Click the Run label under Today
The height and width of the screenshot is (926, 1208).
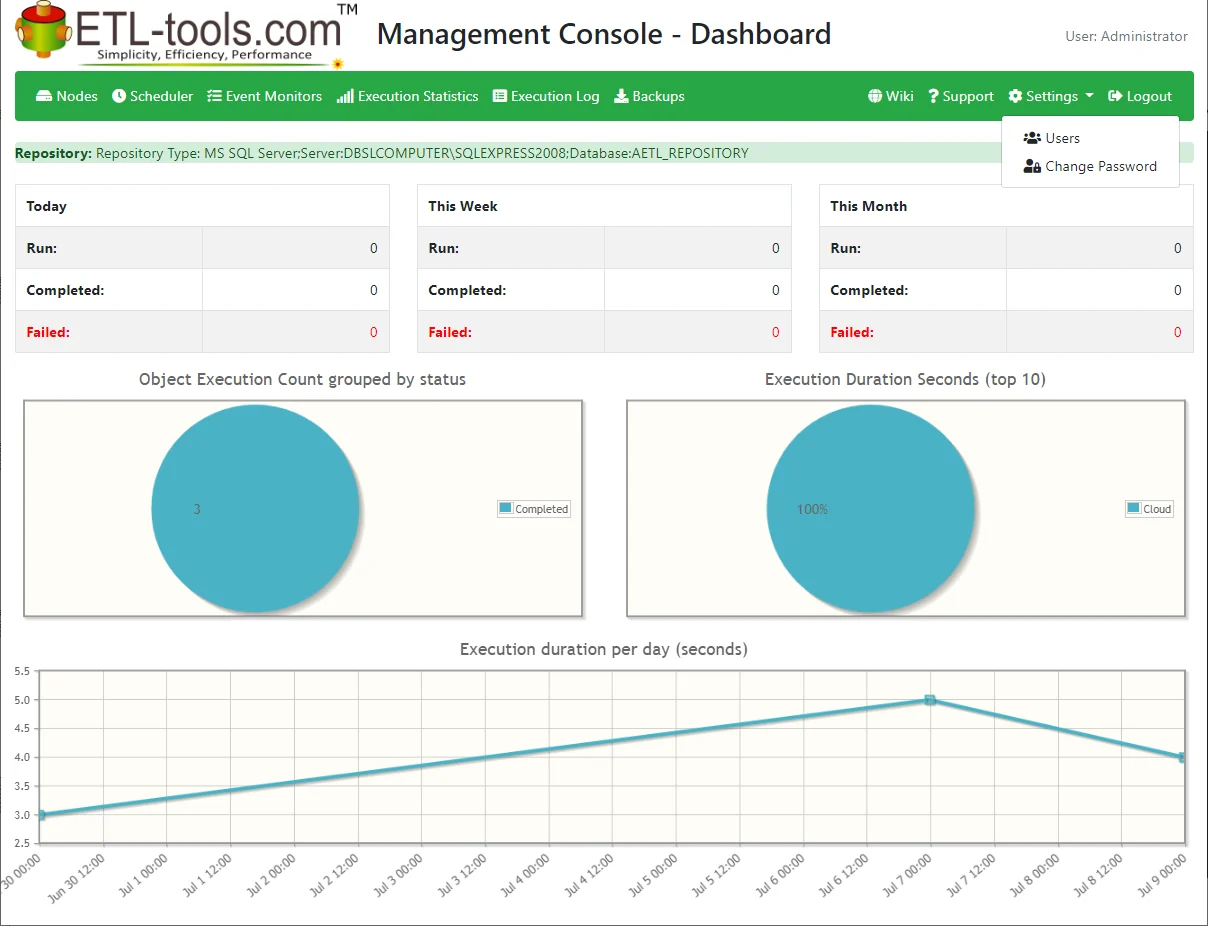42,248
